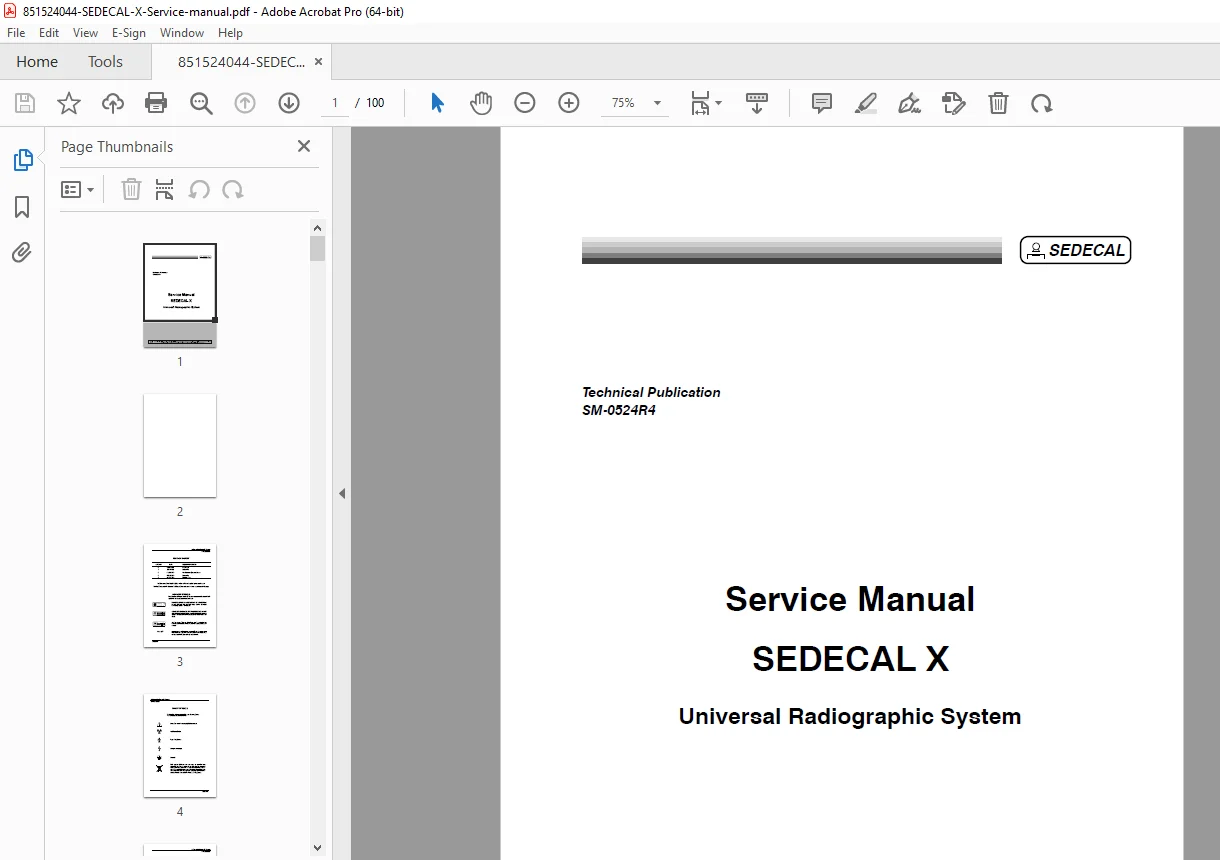
Task: Click the thumbnails panel scrollbar handle
Action: click(x=318, y=248)
